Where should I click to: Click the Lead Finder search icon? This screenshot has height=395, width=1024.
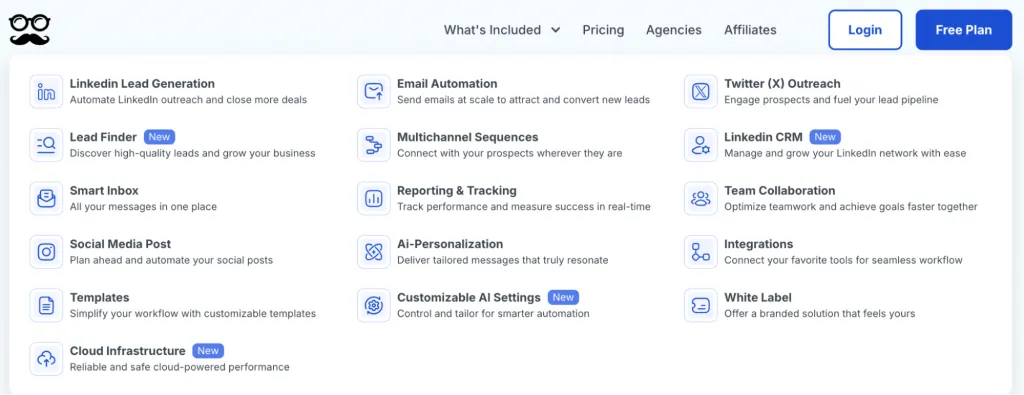point(46,145)
